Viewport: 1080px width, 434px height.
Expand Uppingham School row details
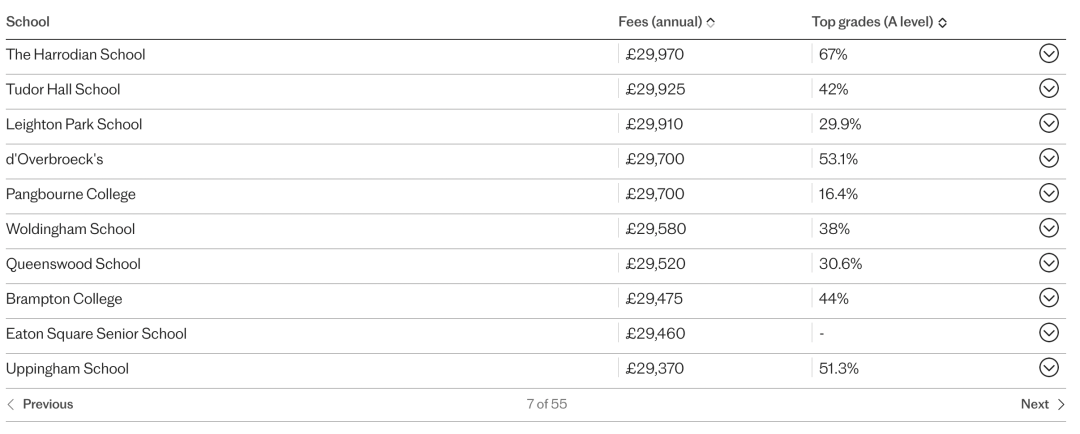point(1048,368)
